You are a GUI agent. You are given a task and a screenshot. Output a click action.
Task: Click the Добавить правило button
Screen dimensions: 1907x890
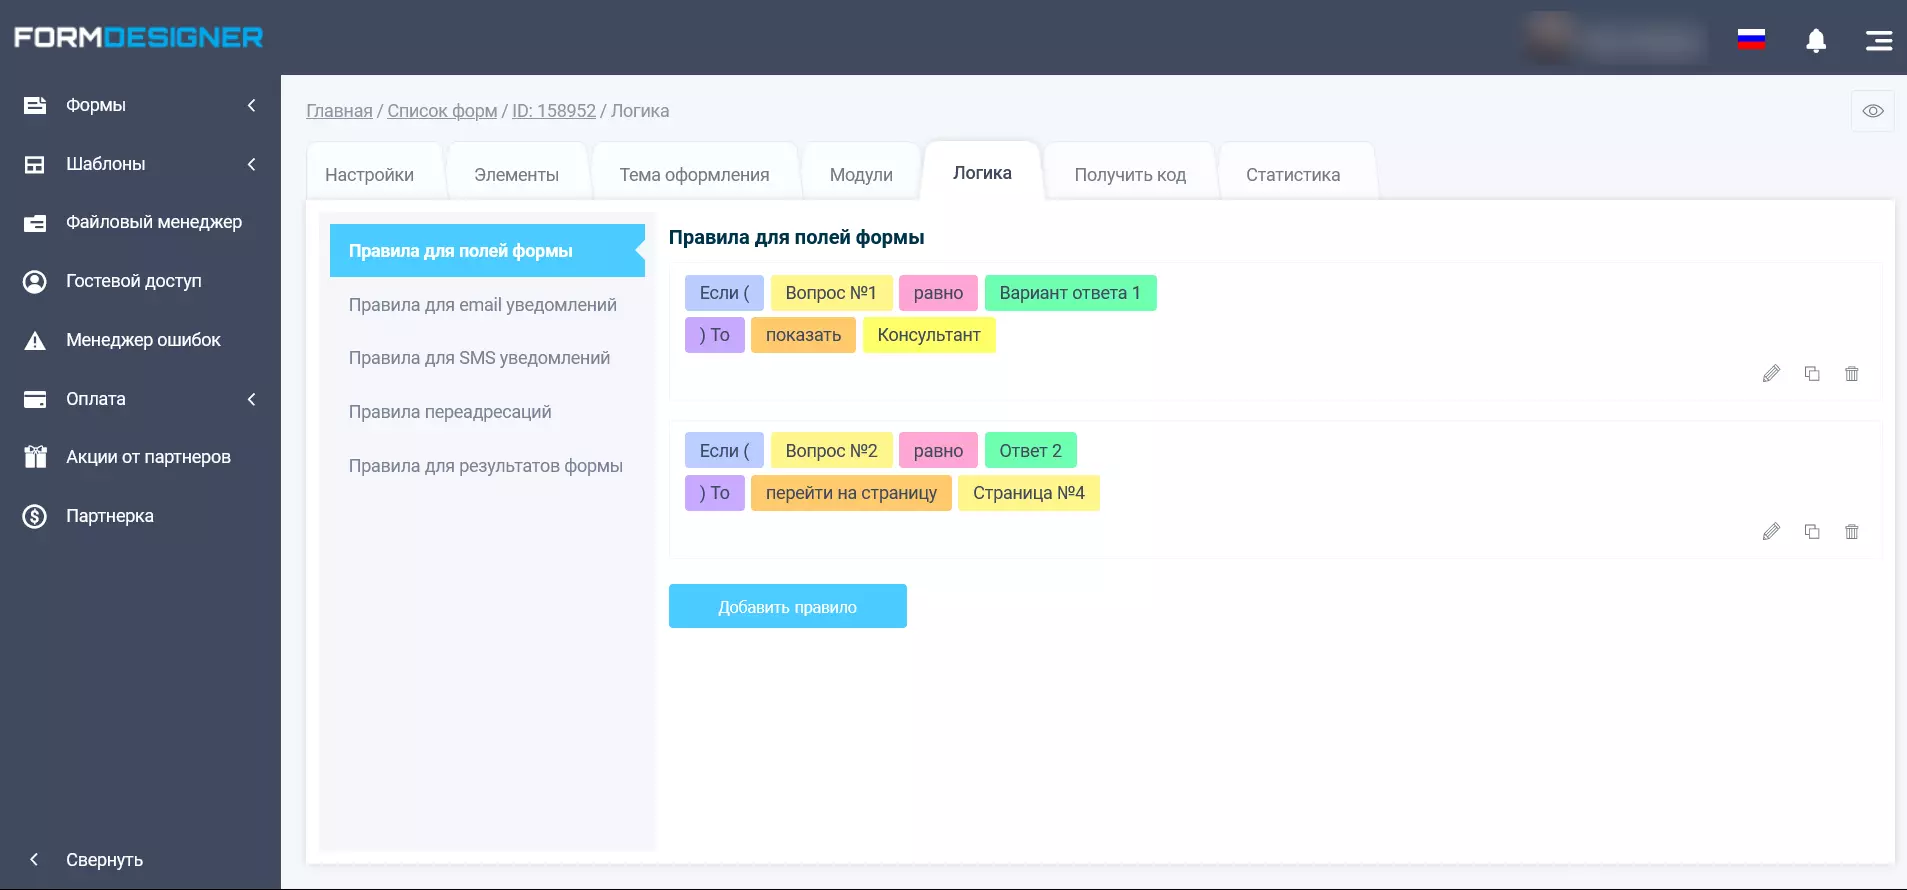click(788, 606)
